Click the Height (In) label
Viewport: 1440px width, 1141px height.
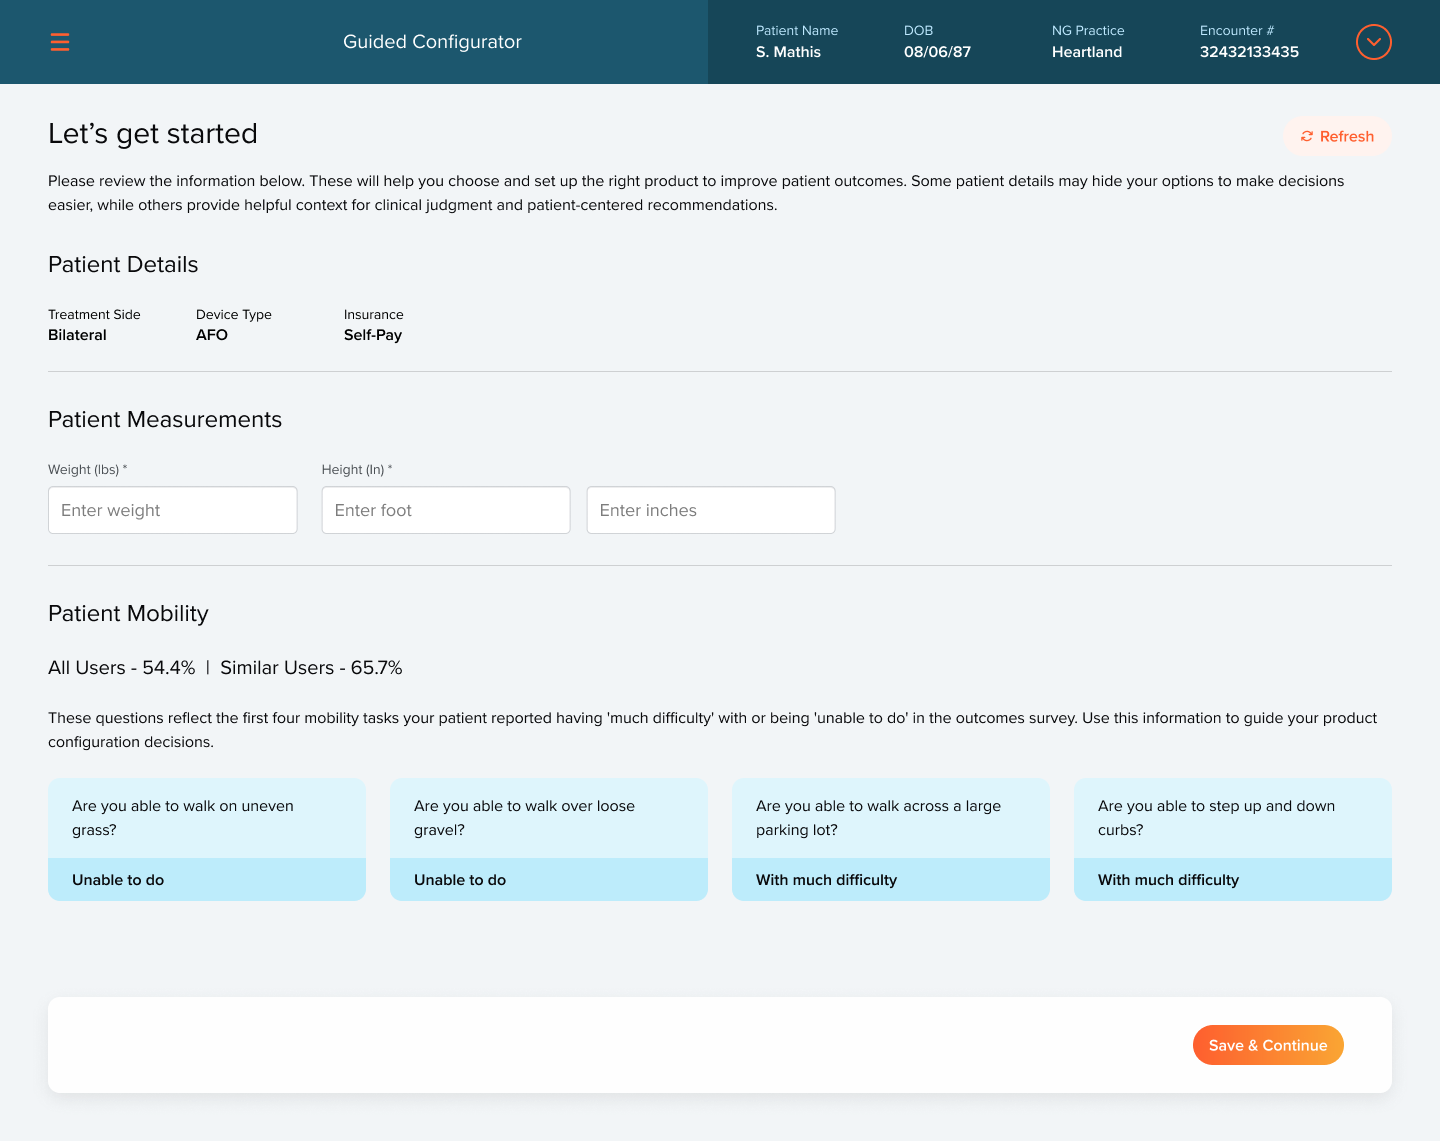point(357,469)
